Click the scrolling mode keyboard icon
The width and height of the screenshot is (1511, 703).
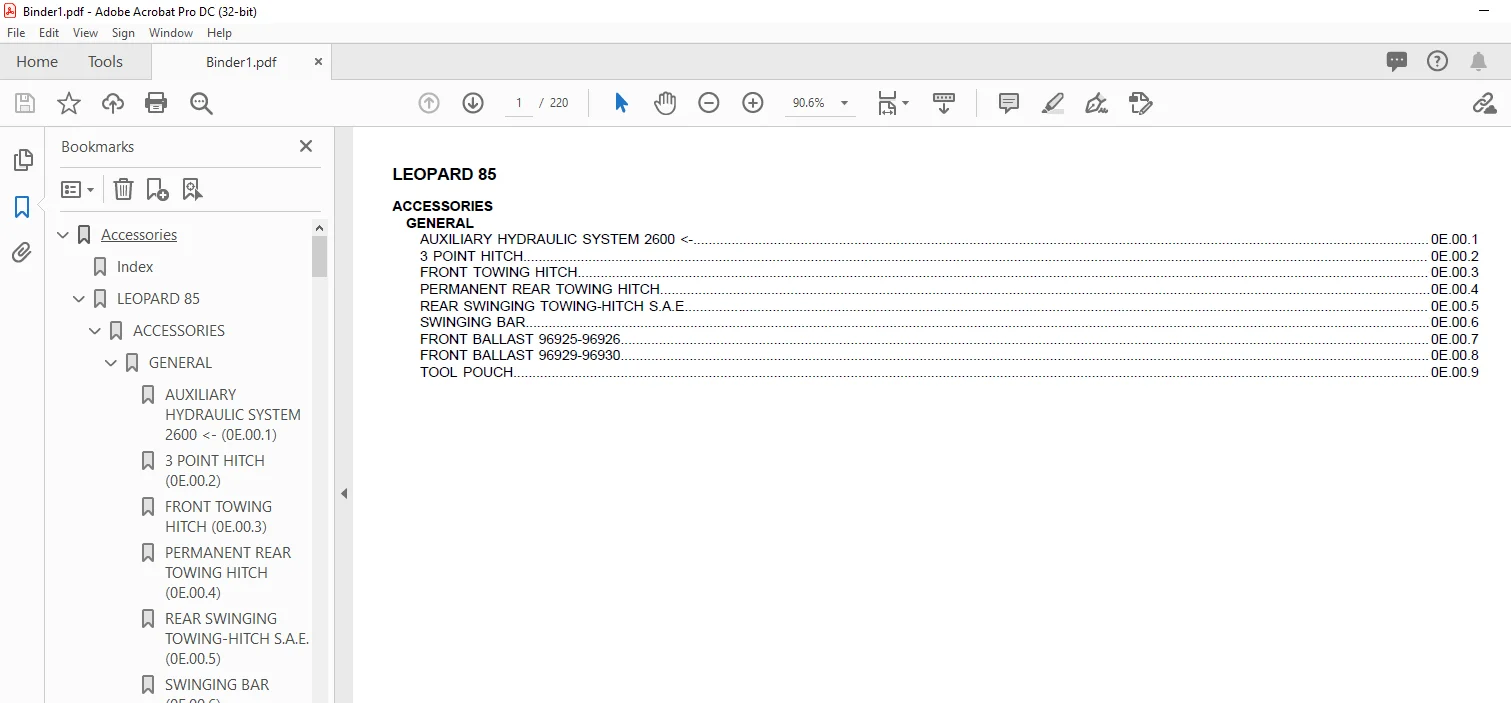pos(944,103)
